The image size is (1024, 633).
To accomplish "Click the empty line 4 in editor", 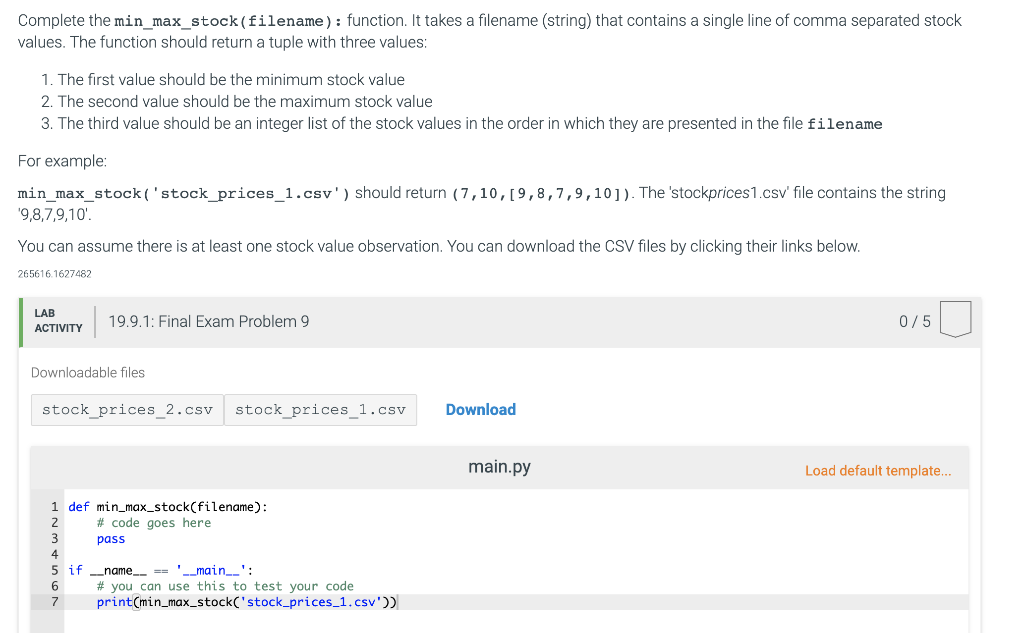I will (516, 555).
